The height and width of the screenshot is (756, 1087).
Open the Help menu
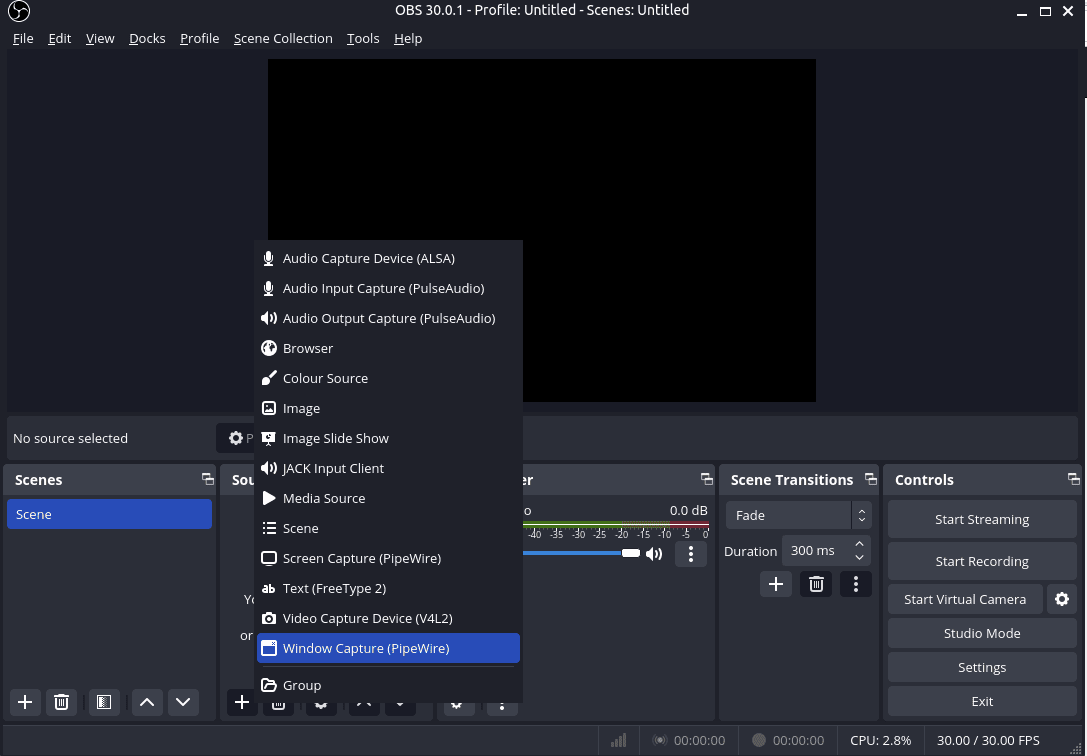[x=408, y=39]
